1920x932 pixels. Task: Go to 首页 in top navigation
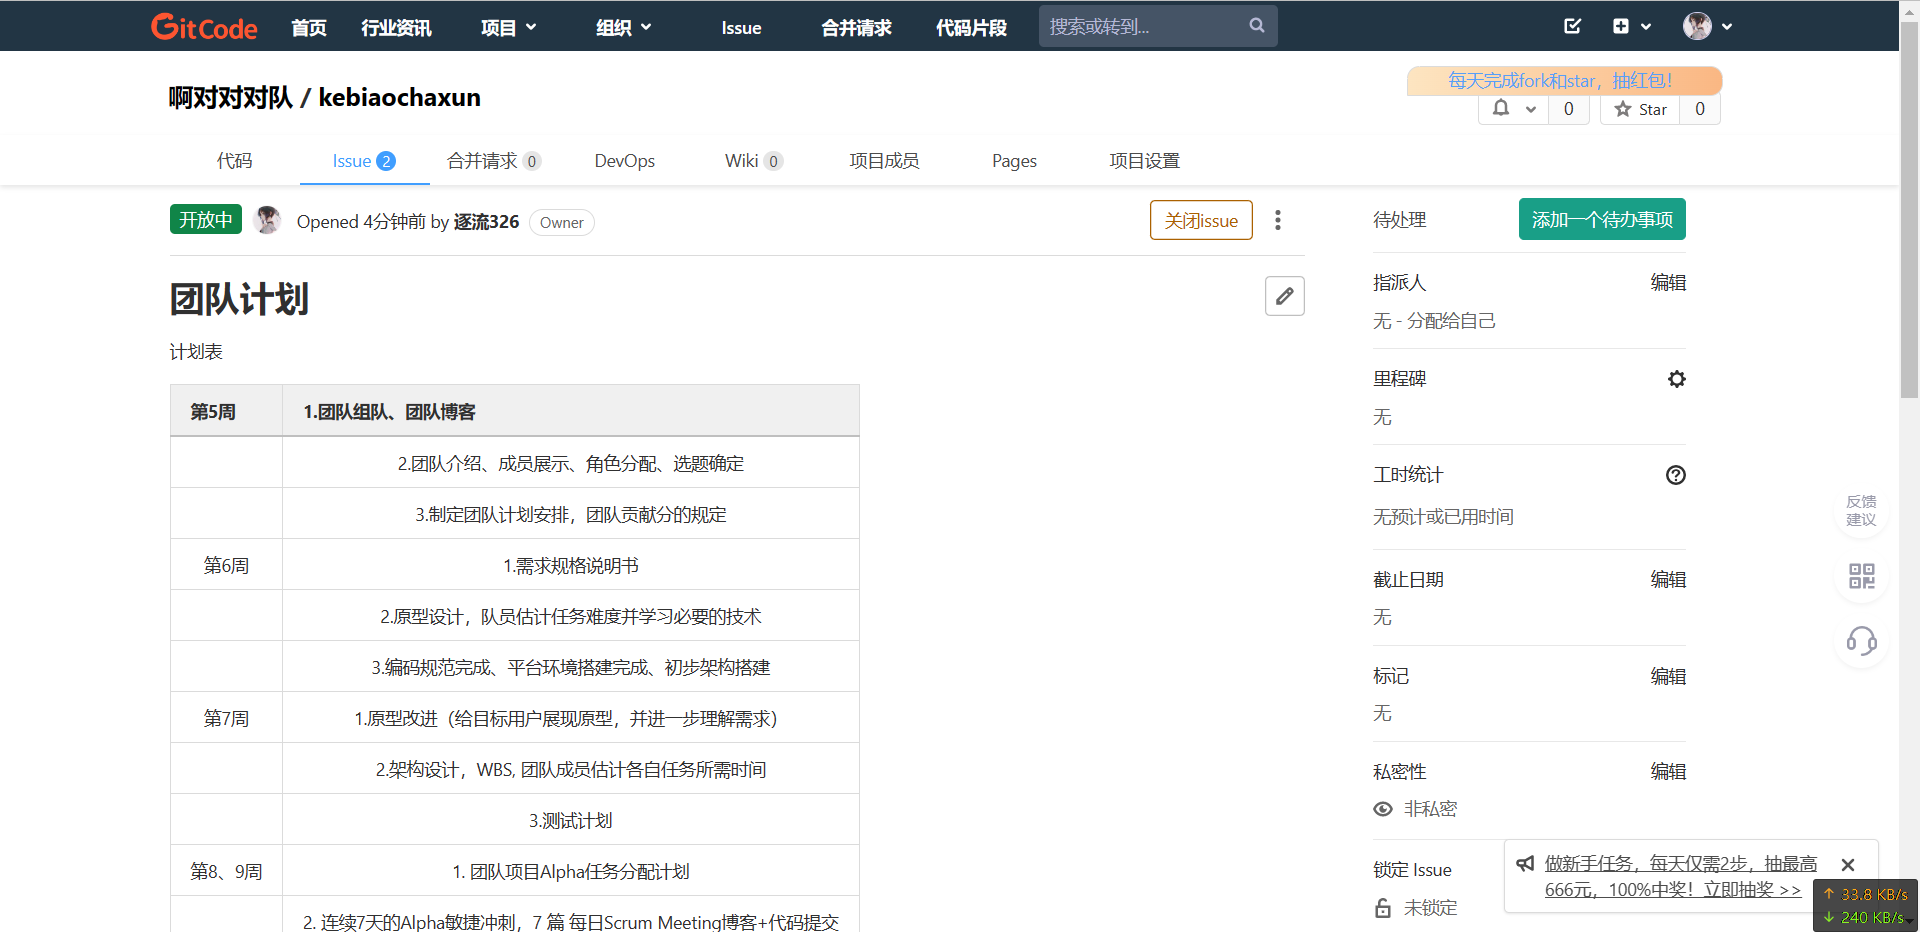point(309,28)
